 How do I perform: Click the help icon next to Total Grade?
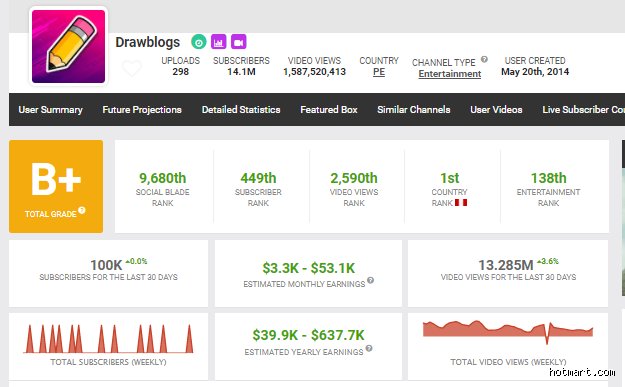(x=82, y=210)
